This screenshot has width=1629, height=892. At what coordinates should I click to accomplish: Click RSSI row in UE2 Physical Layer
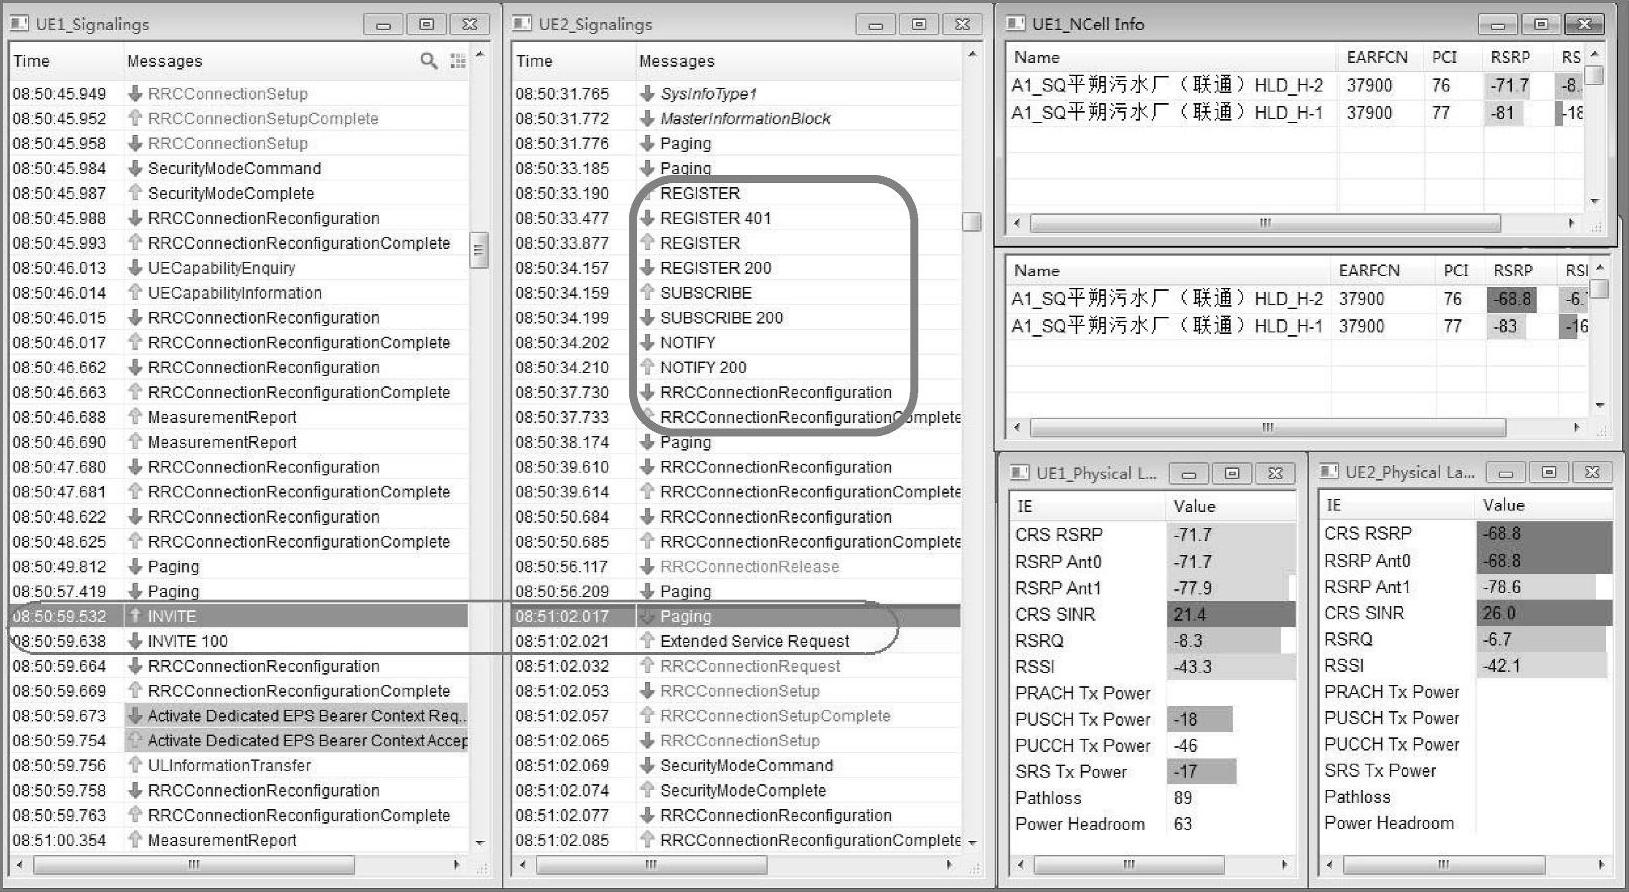[x=1466, y=665]
